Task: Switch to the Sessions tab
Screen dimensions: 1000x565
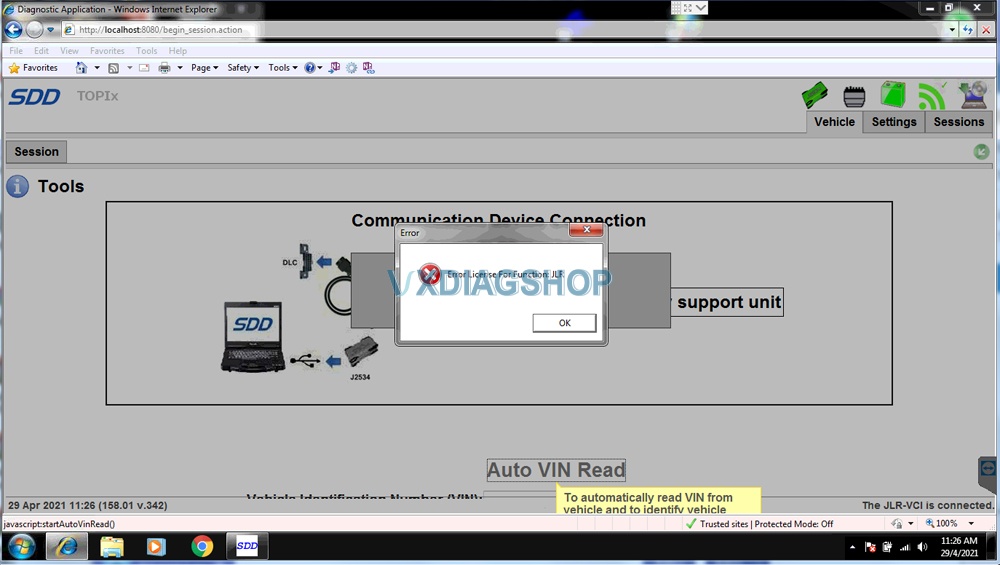Action: click(959, 122)
